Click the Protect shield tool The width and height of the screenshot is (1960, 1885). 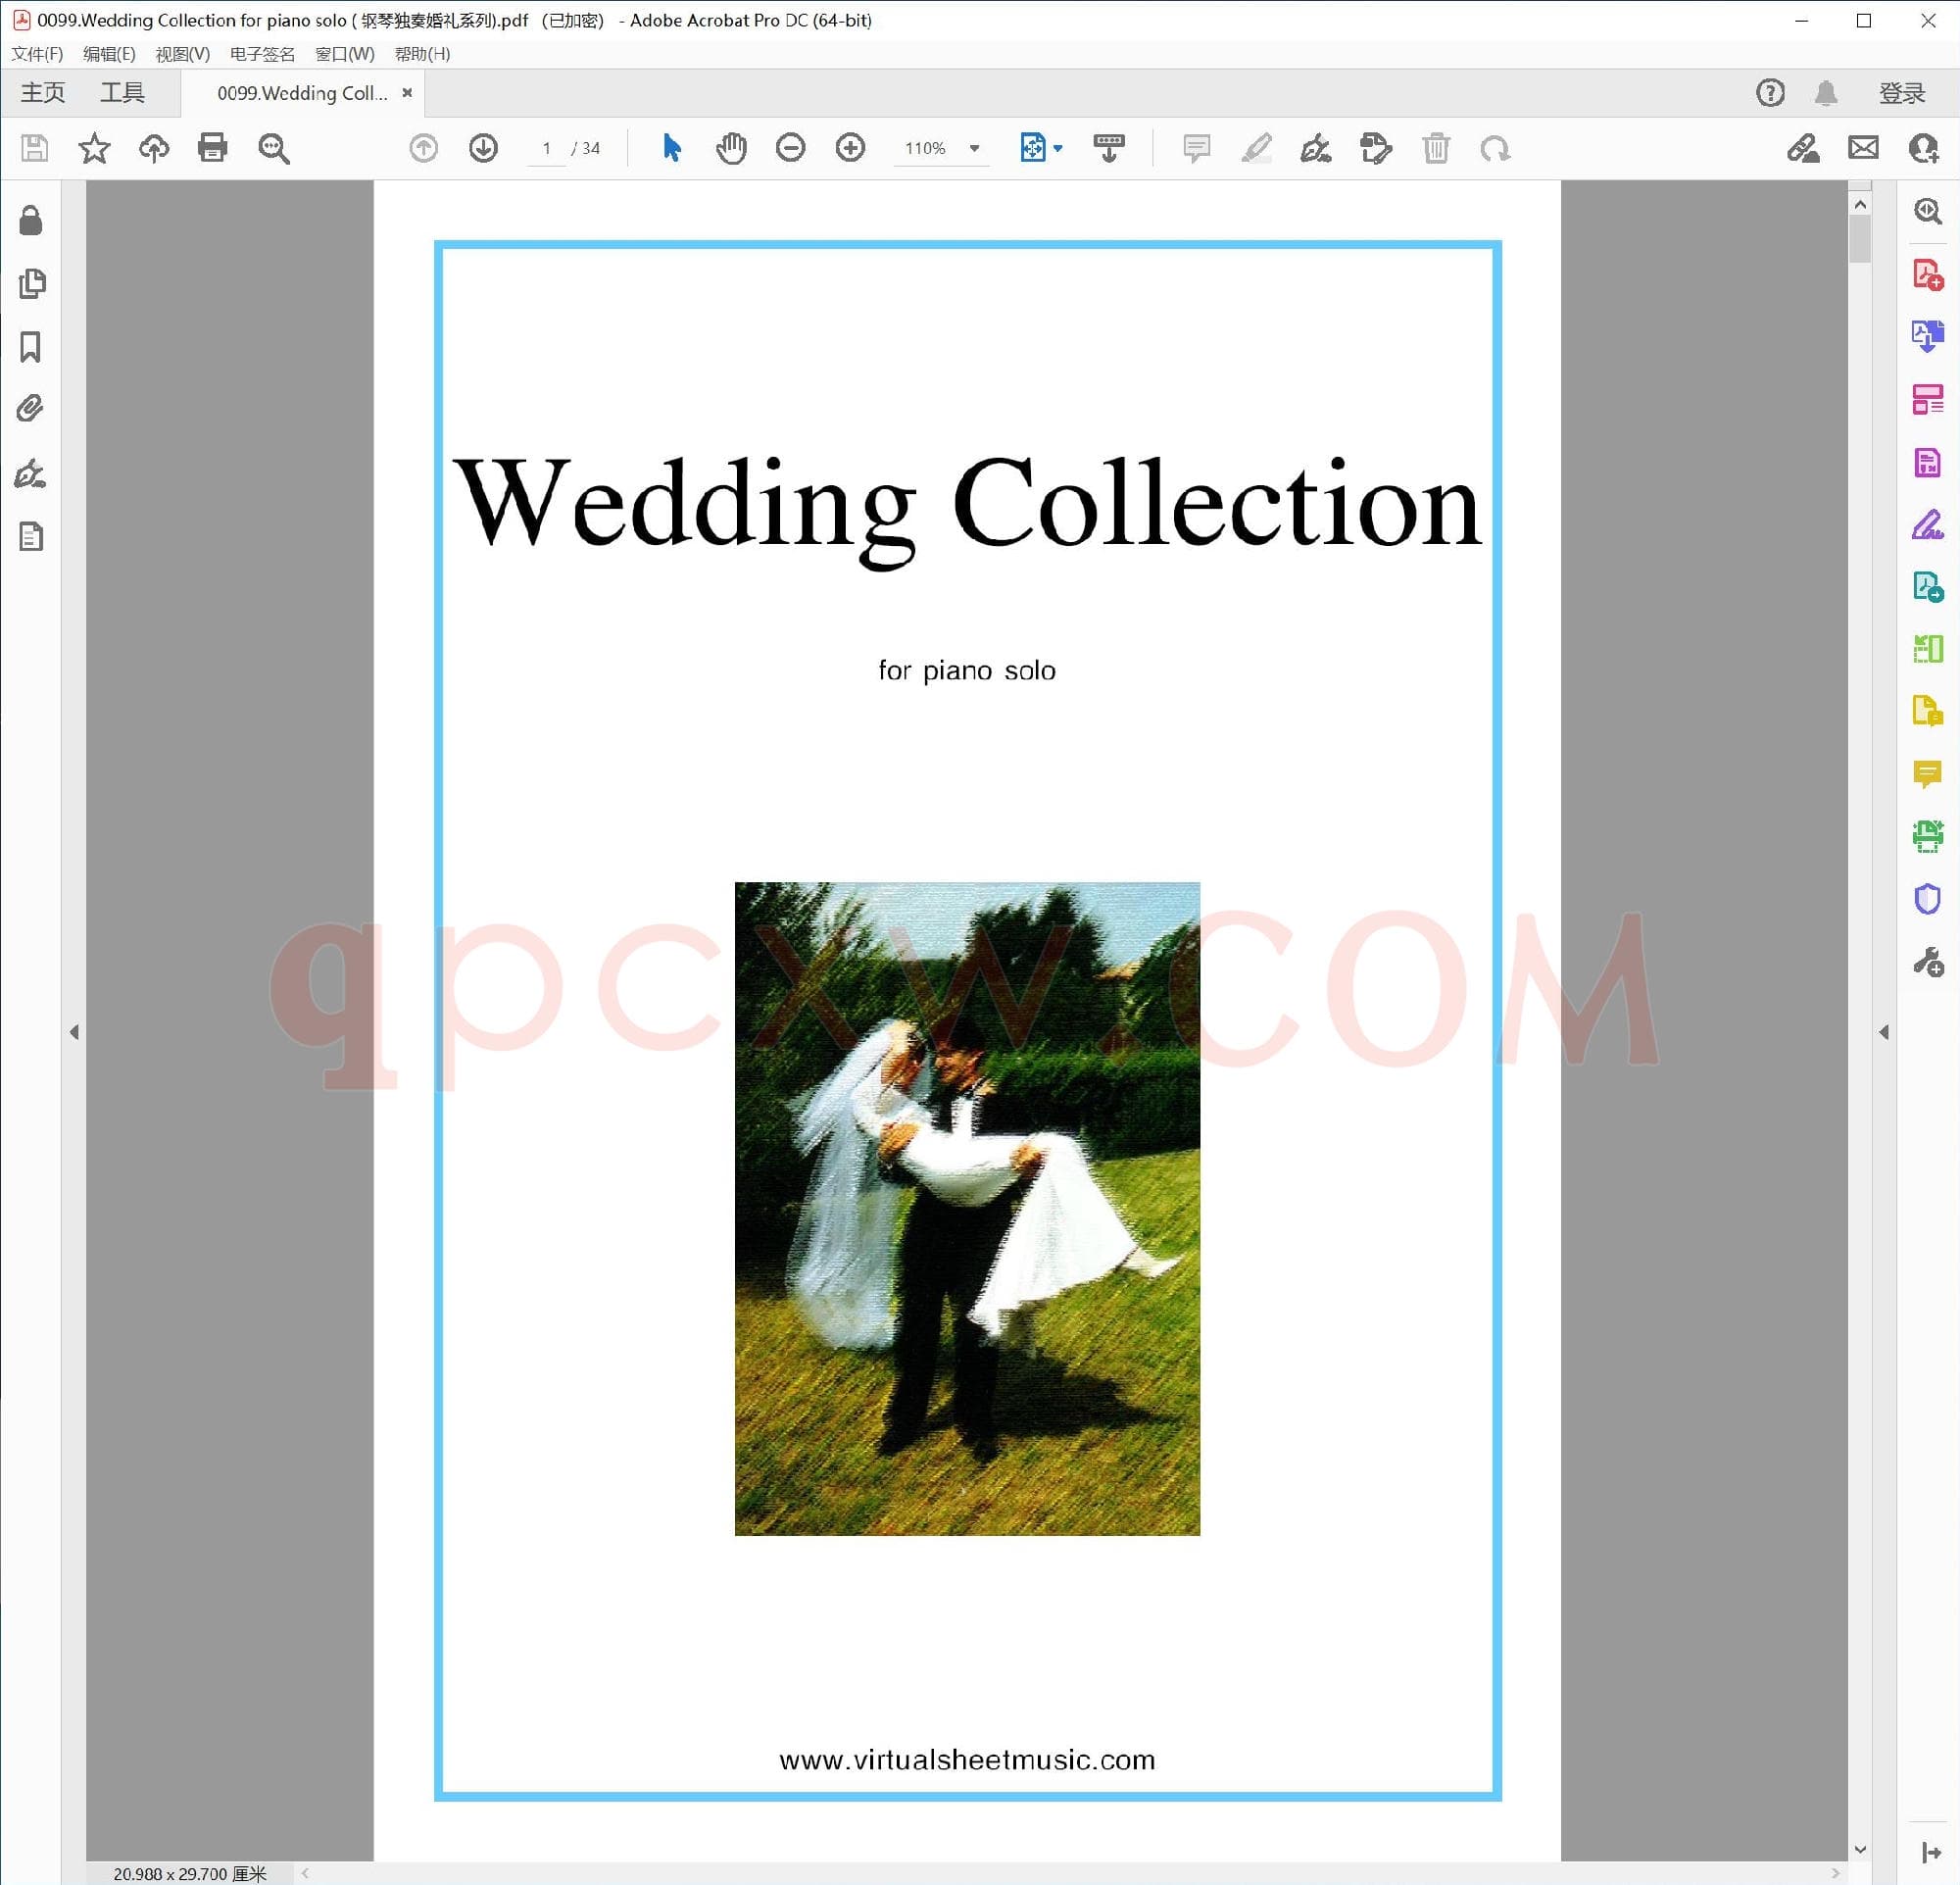pyautogui.click(x=1926, y=899)
